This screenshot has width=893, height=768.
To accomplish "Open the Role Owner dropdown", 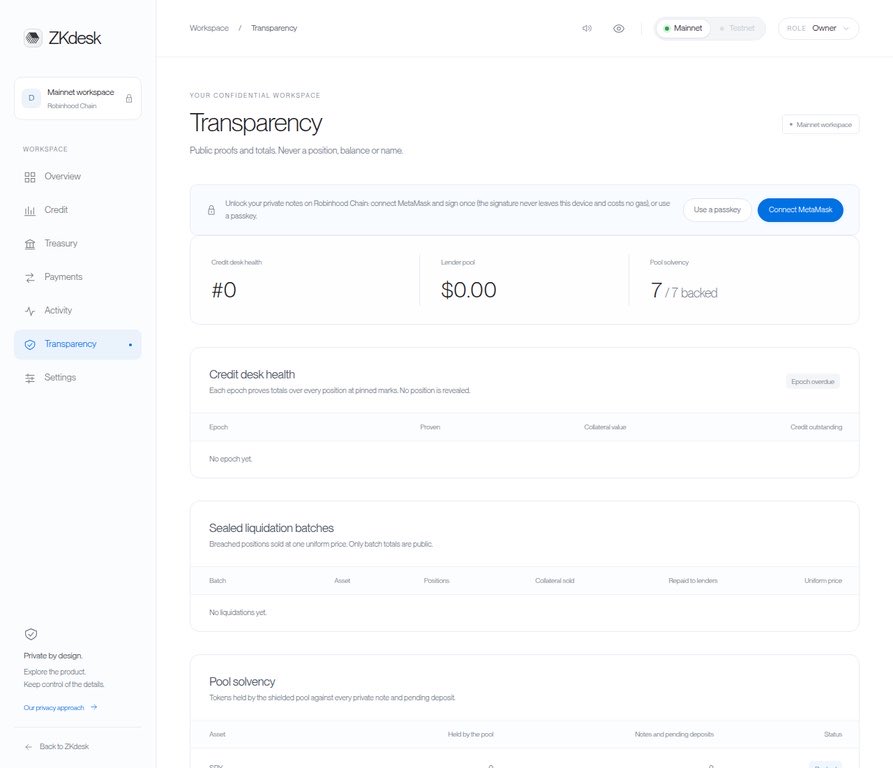I will (818, 28).
